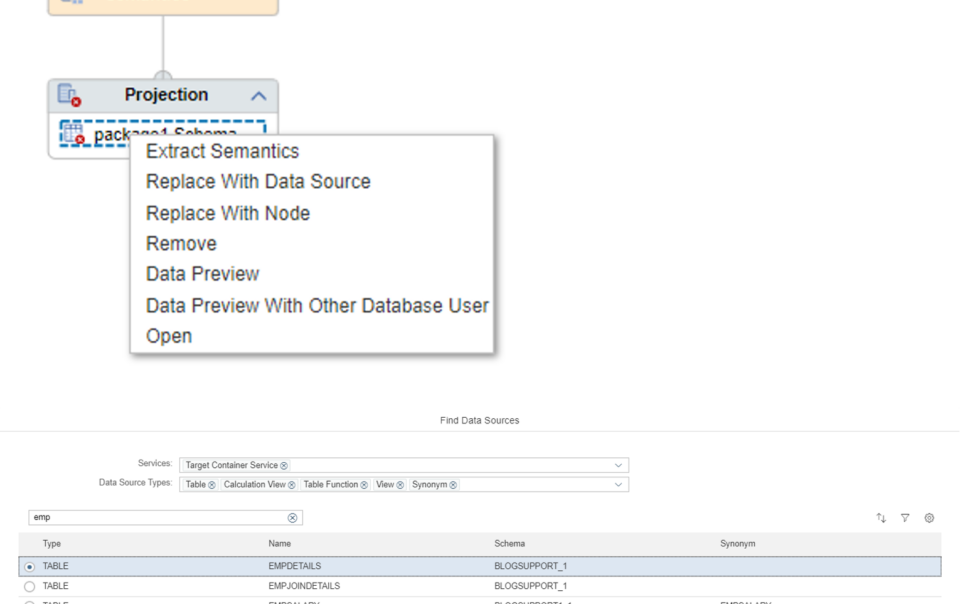Viewport: 960px width, 604px height.
Task: Expand the Data Source Types dropdown
Action: [618, 485]
